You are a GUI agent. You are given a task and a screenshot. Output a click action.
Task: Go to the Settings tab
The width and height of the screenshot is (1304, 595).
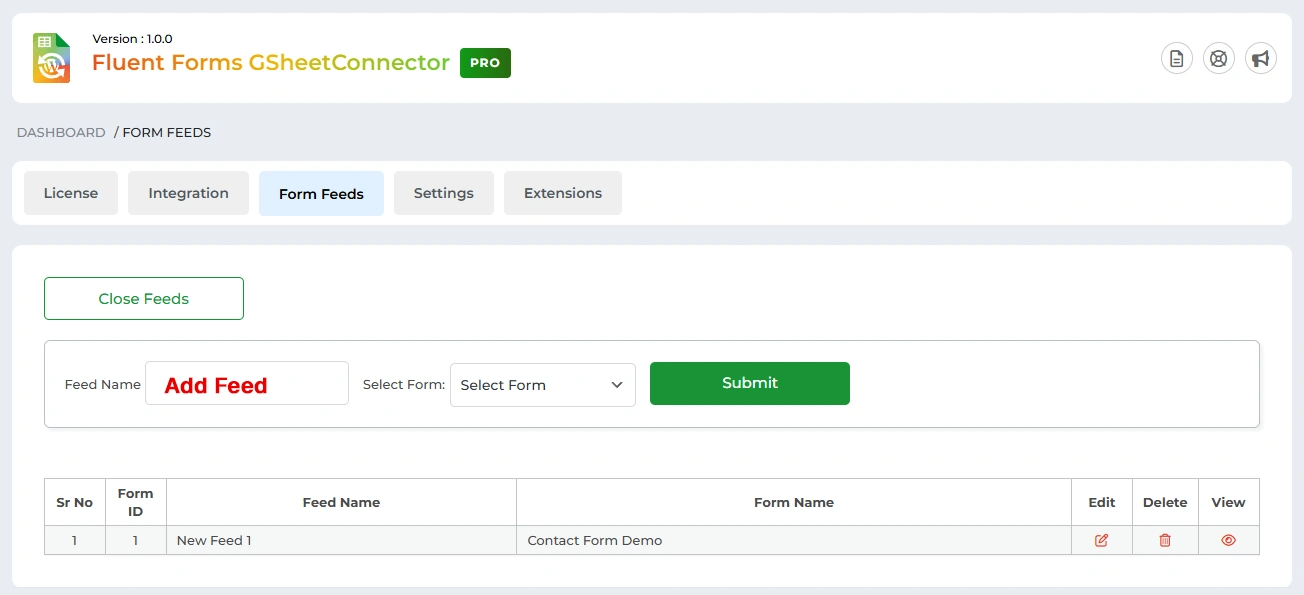(x=444, y=193)
